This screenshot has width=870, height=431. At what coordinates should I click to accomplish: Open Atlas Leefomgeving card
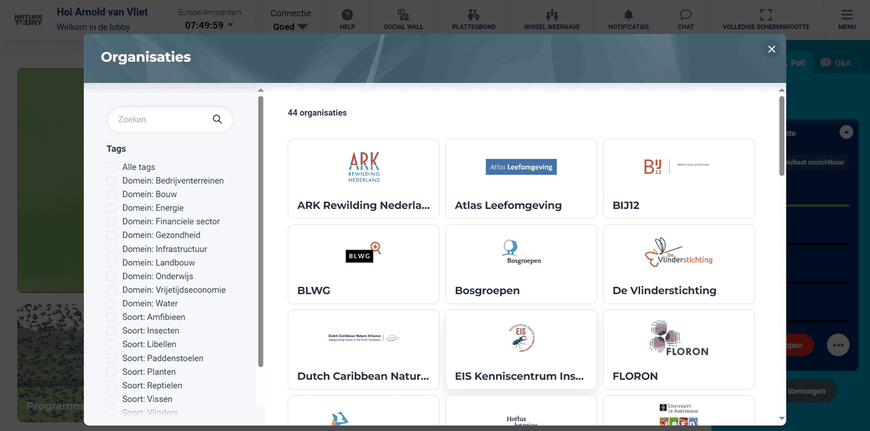[x=521, y=179]
